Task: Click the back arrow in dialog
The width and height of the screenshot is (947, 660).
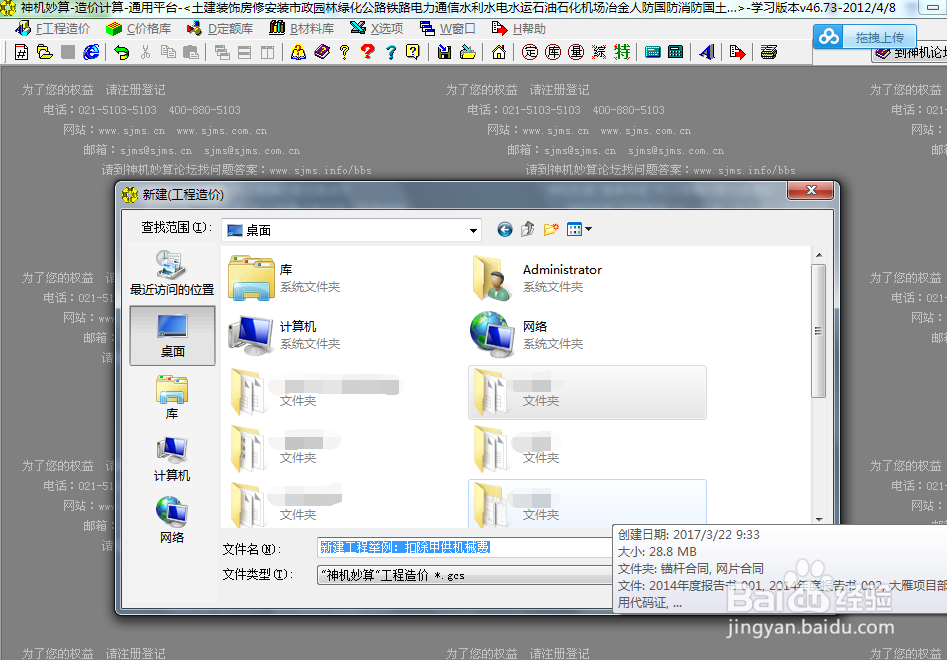Action: 505,229
